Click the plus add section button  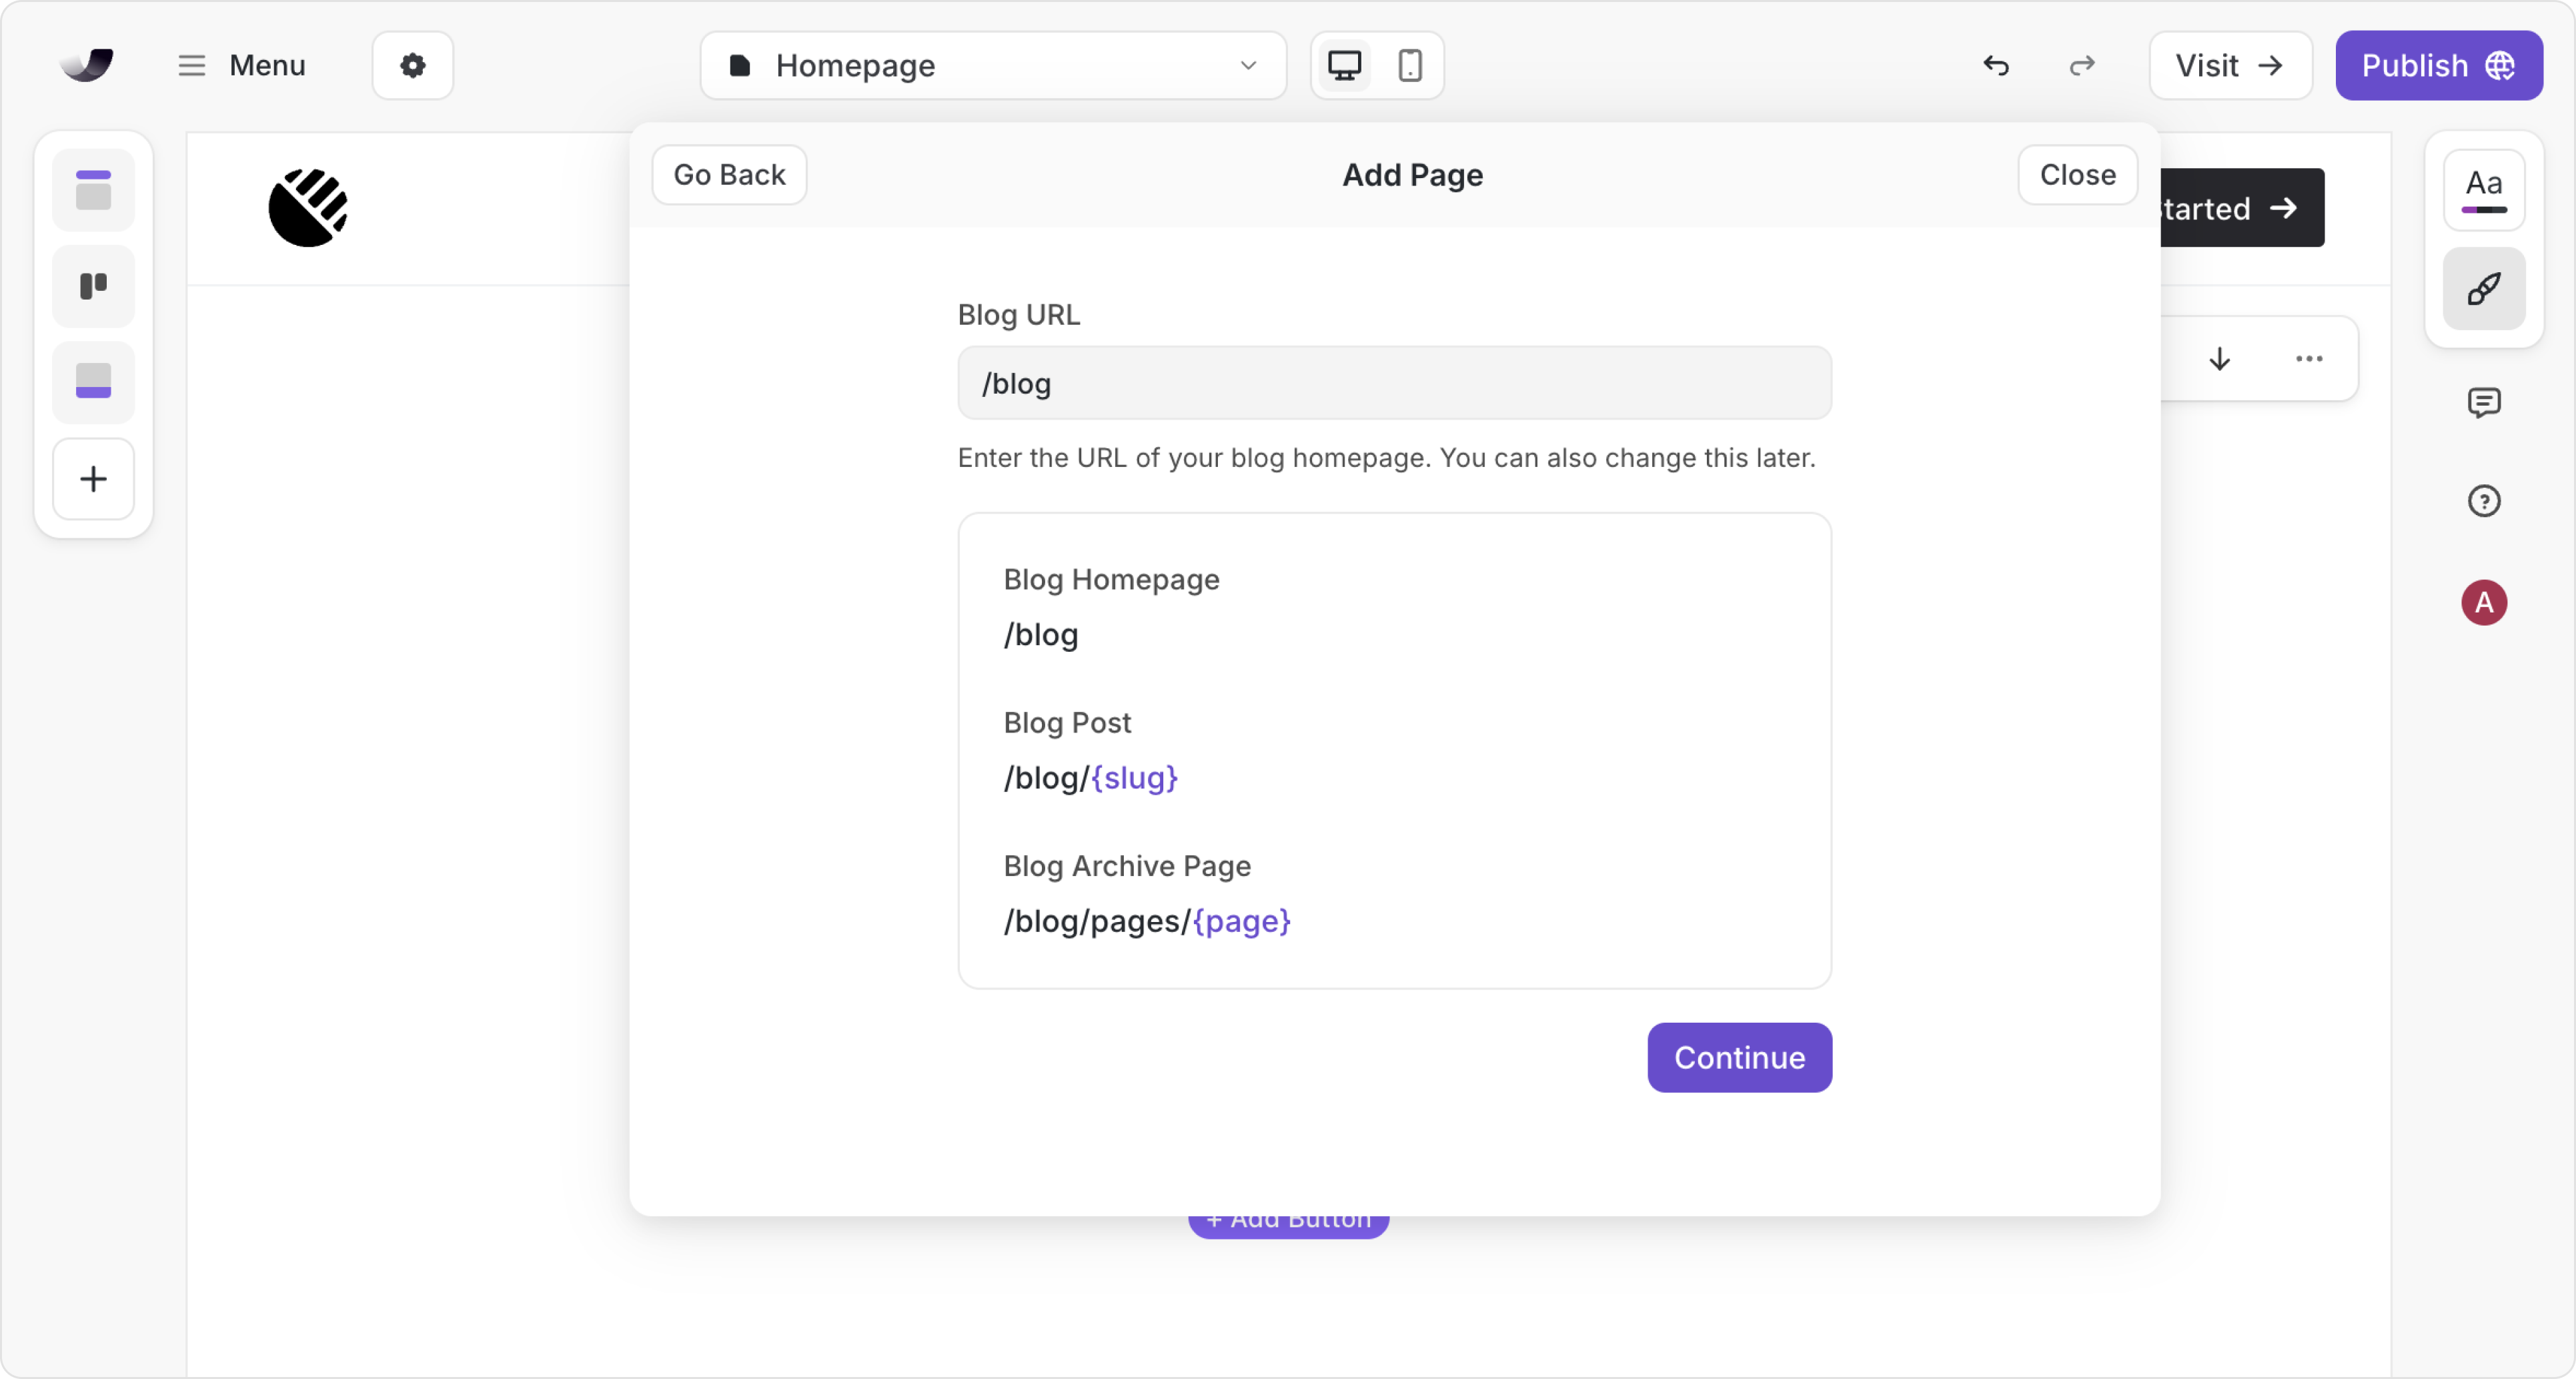coord(93,479)
